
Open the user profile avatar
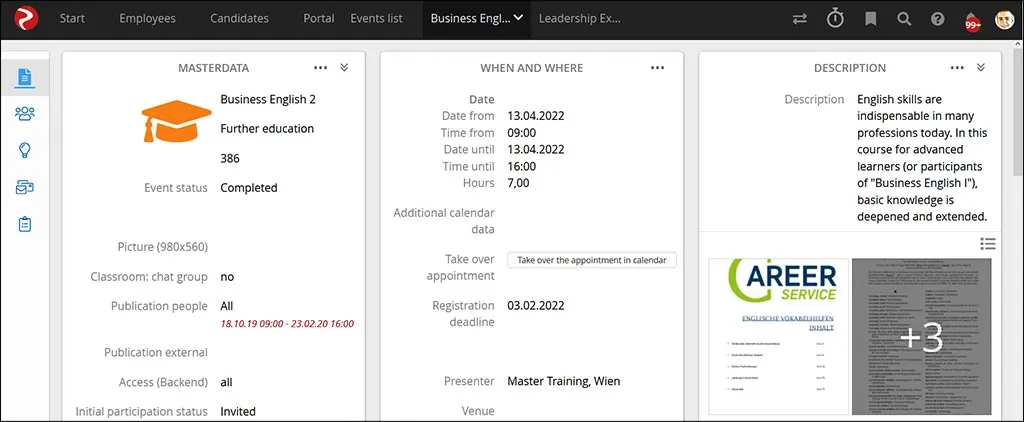pos(1004,19)
